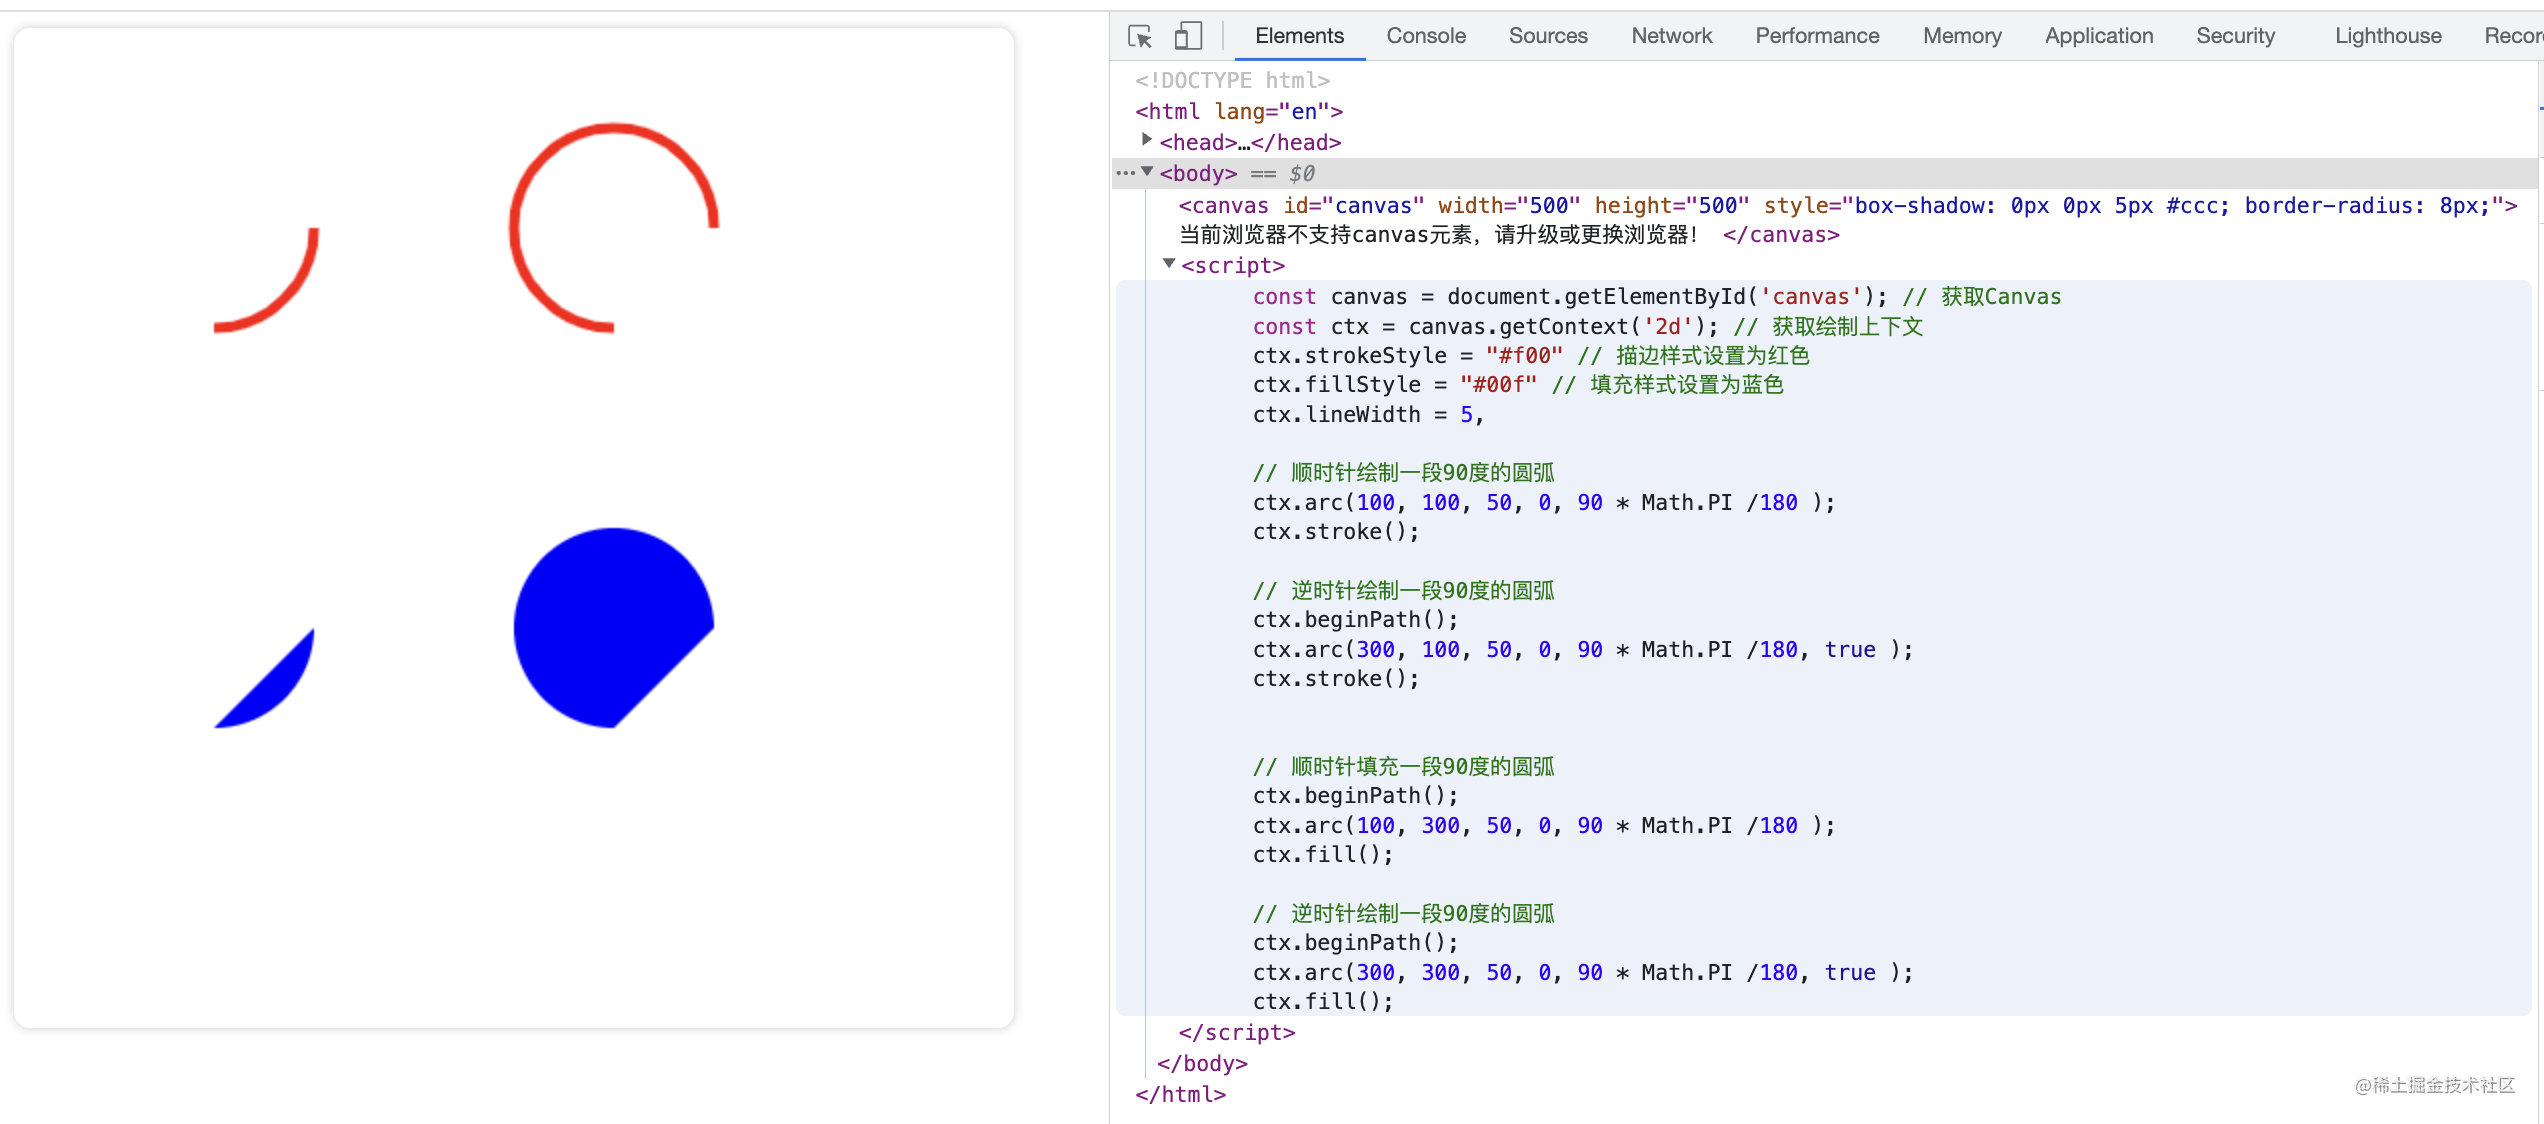This screenshot has height=1124, width=2544.
Task: Open the Application tab
Action: tap(2098, 36)
